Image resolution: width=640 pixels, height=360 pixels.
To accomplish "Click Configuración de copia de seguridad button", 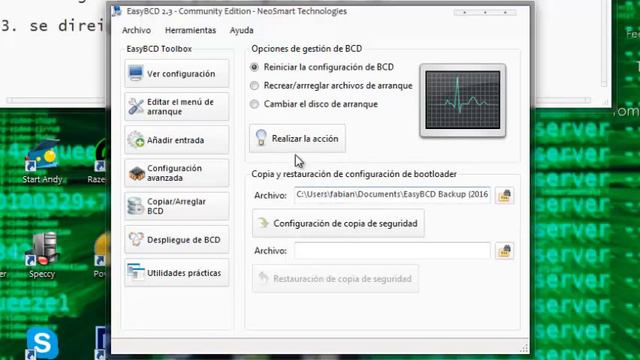I will coord(338,223).
